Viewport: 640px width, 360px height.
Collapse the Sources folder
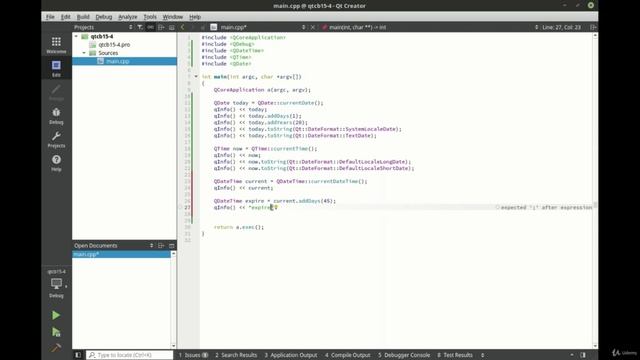point(84,53)
